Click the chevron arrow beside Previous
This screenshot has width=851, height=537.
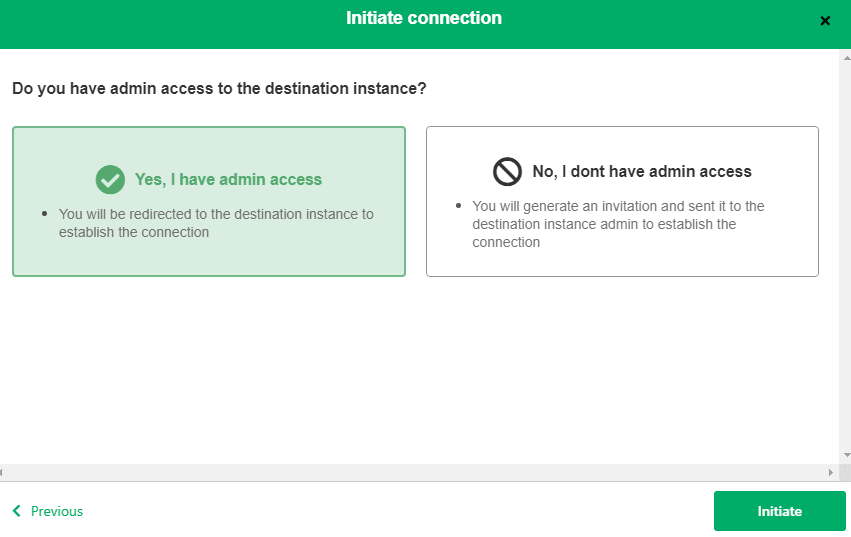(x=17, y=511)
